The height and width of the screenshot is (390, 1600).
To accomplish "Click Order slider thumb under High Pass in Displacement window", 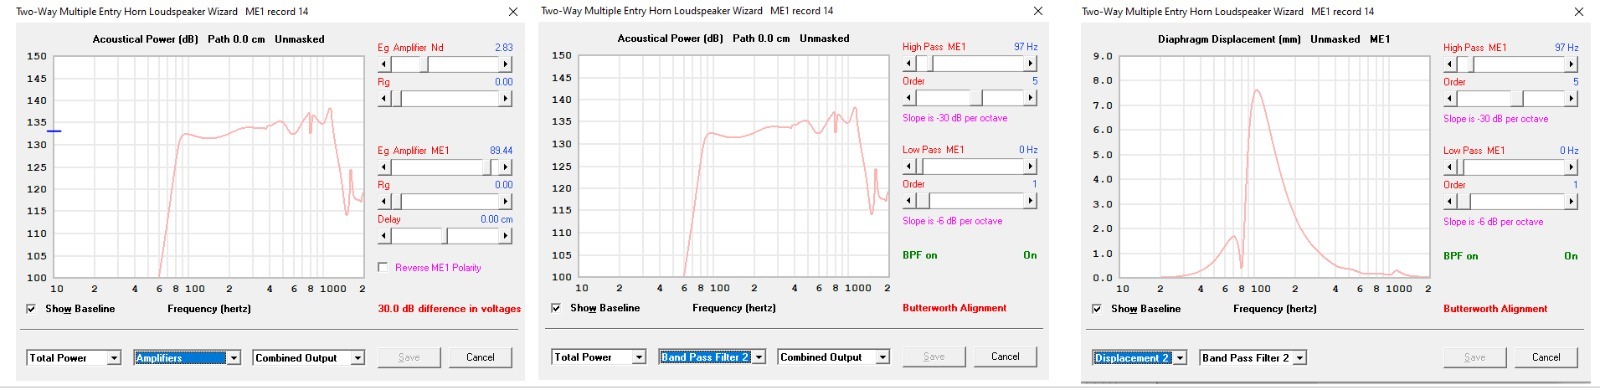I will [1518, 99].
